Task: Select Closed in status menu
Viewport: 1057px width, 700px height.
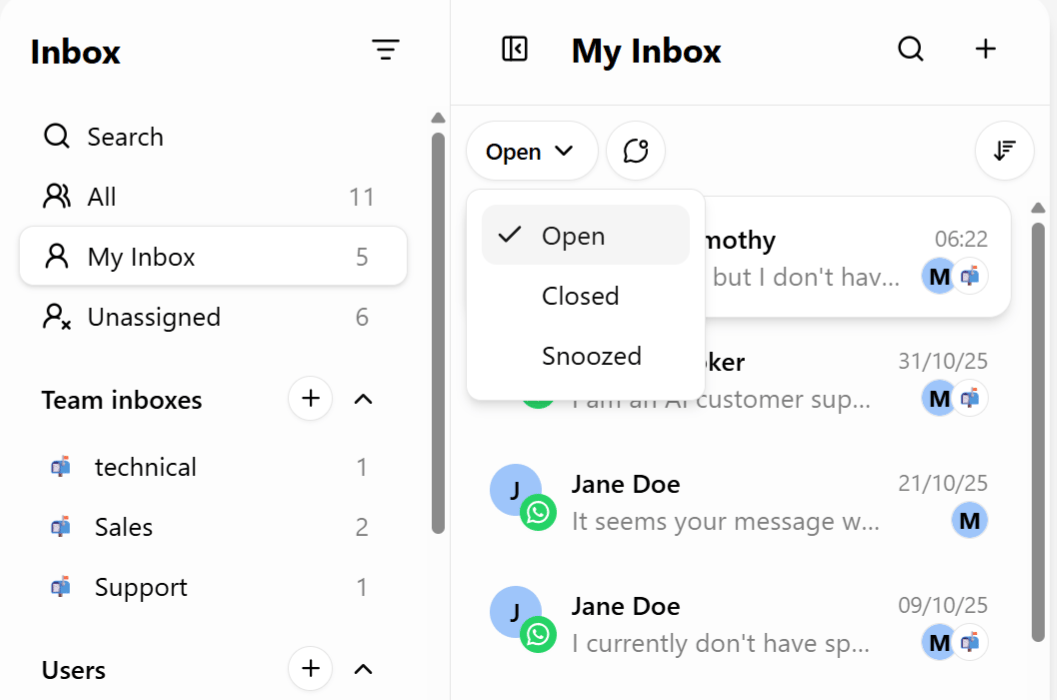Action: (585, 295)
